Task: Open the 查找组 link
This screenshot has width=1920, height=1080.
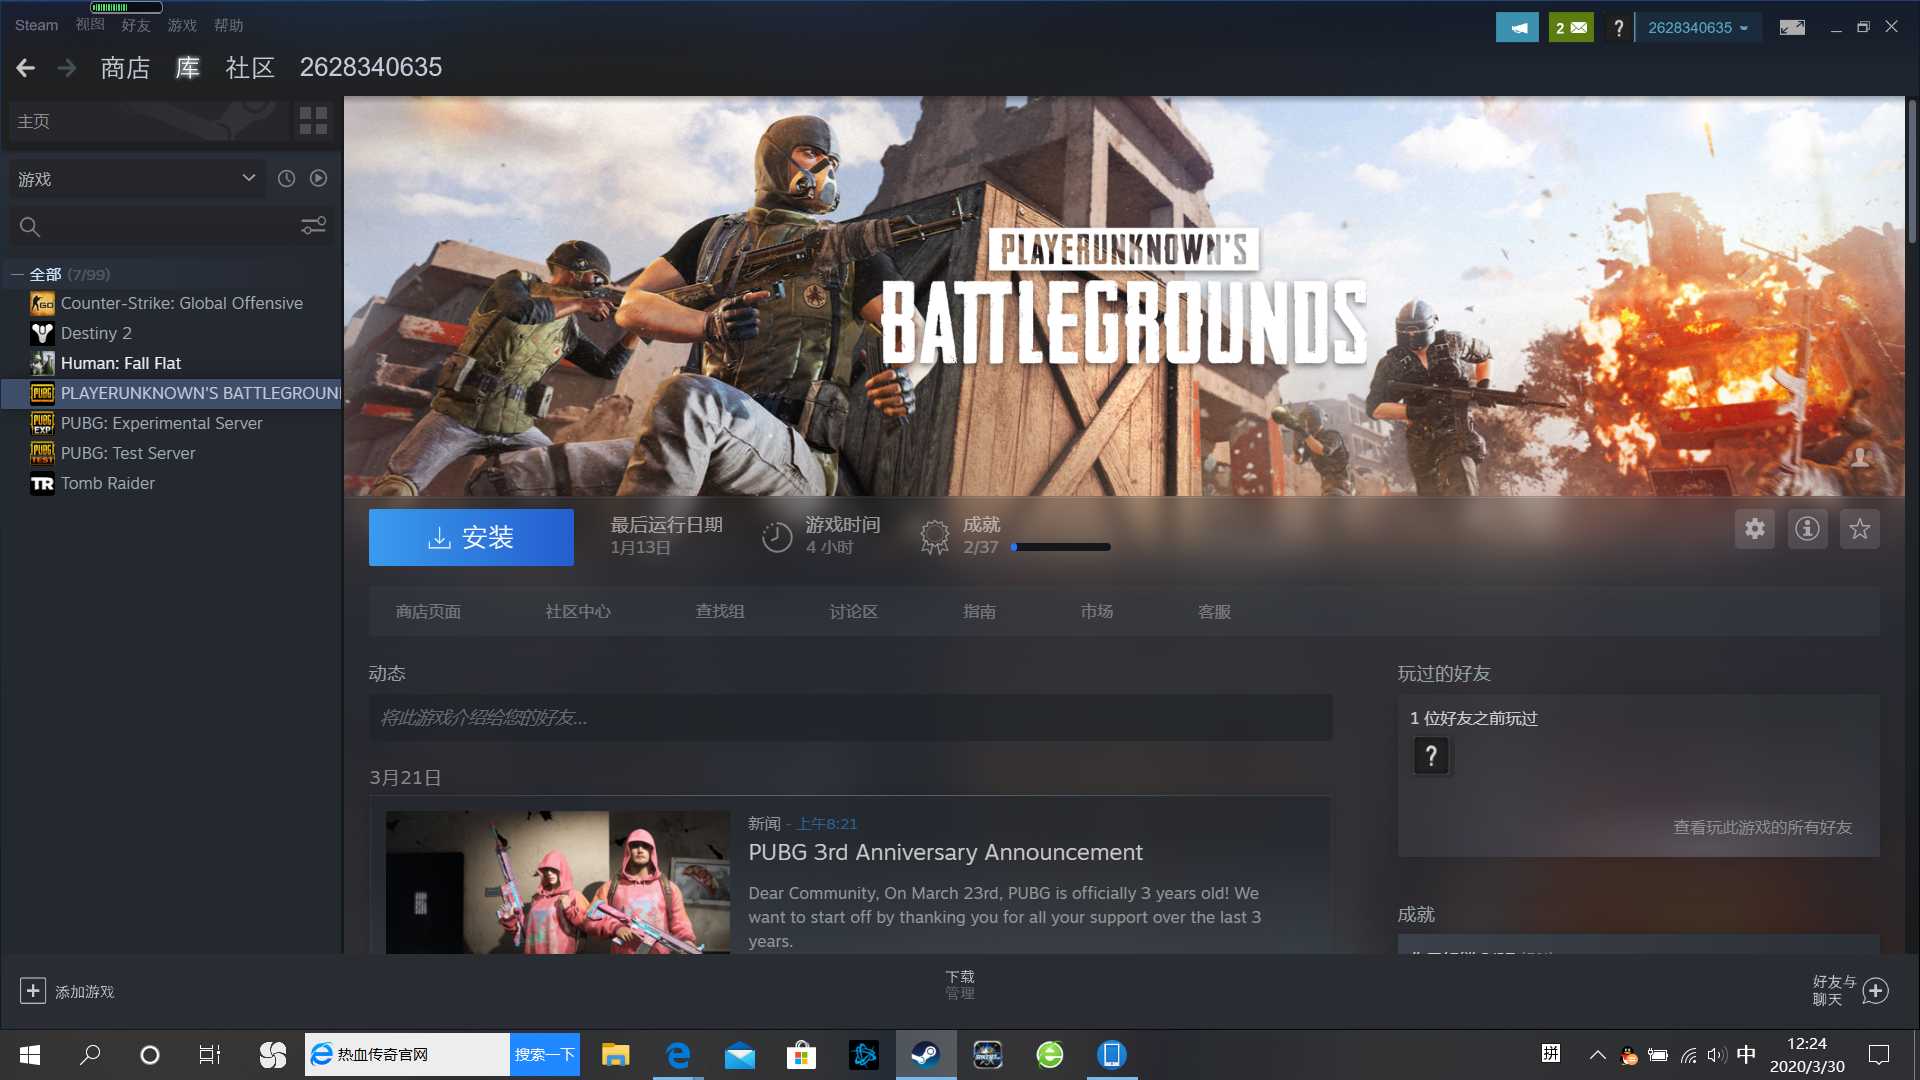Action: click(720, 611)
